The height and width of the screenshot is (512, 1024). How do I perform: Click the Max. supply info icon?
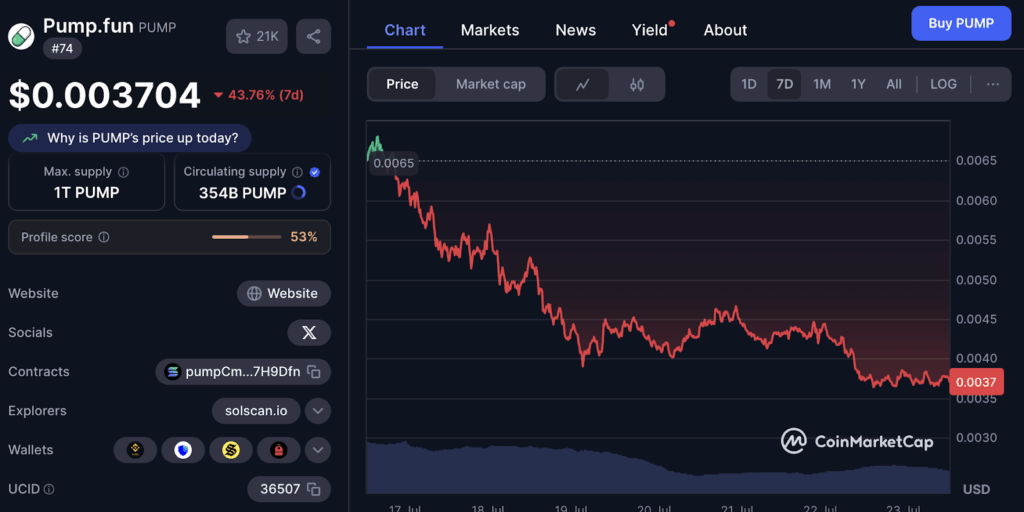click(123, 172)
